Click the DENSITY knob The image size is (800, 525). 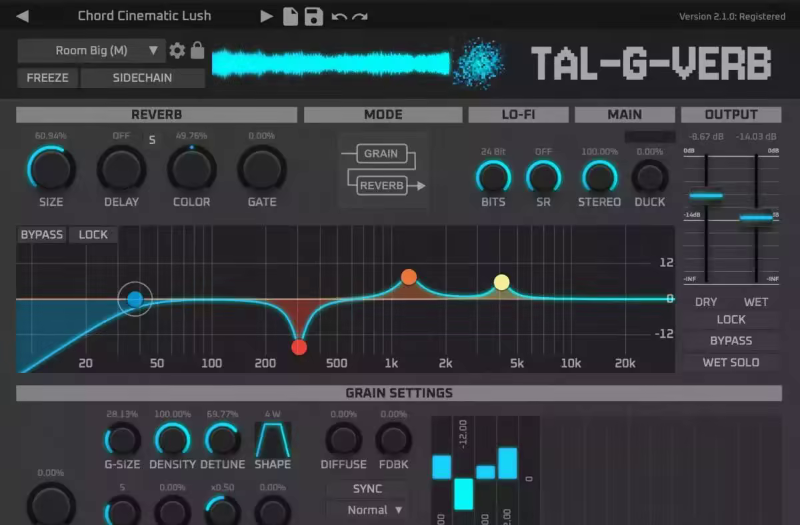[x=172, y=440]
